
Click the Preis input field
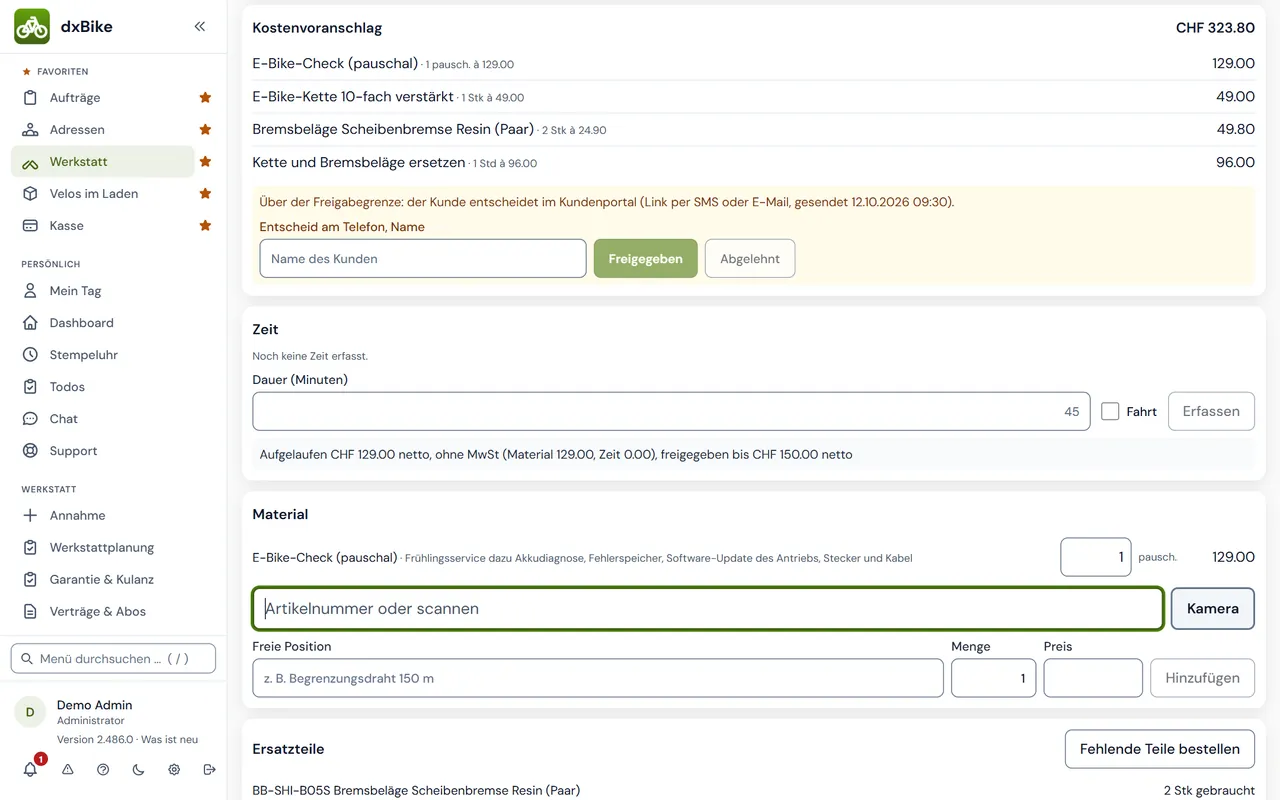click(1093, 678)
